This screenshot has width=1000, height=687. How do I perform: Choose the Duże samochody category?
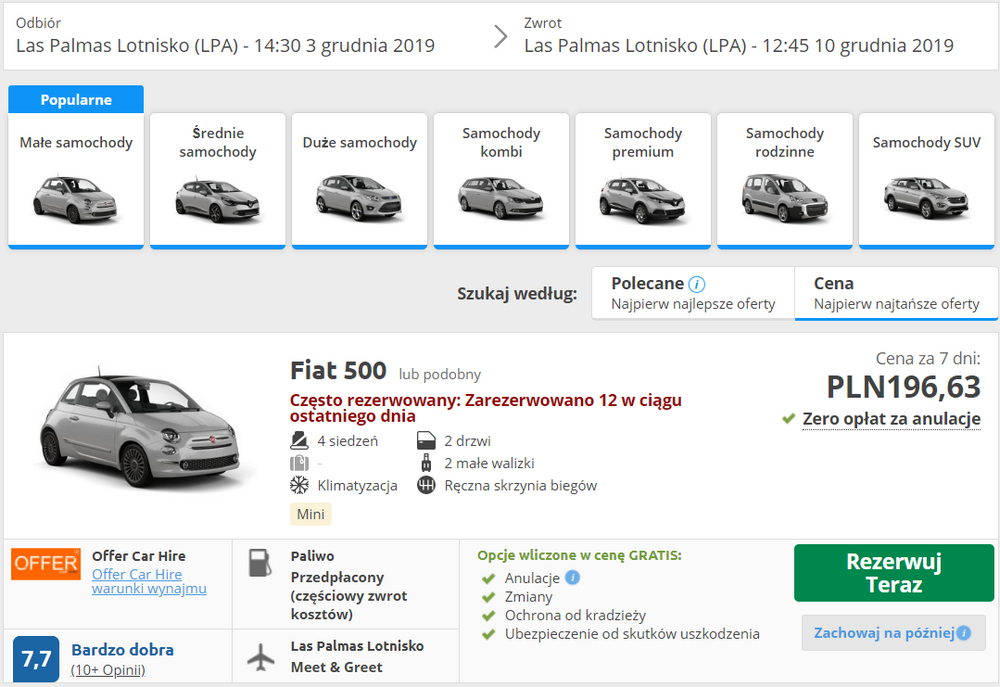point(359,181)
